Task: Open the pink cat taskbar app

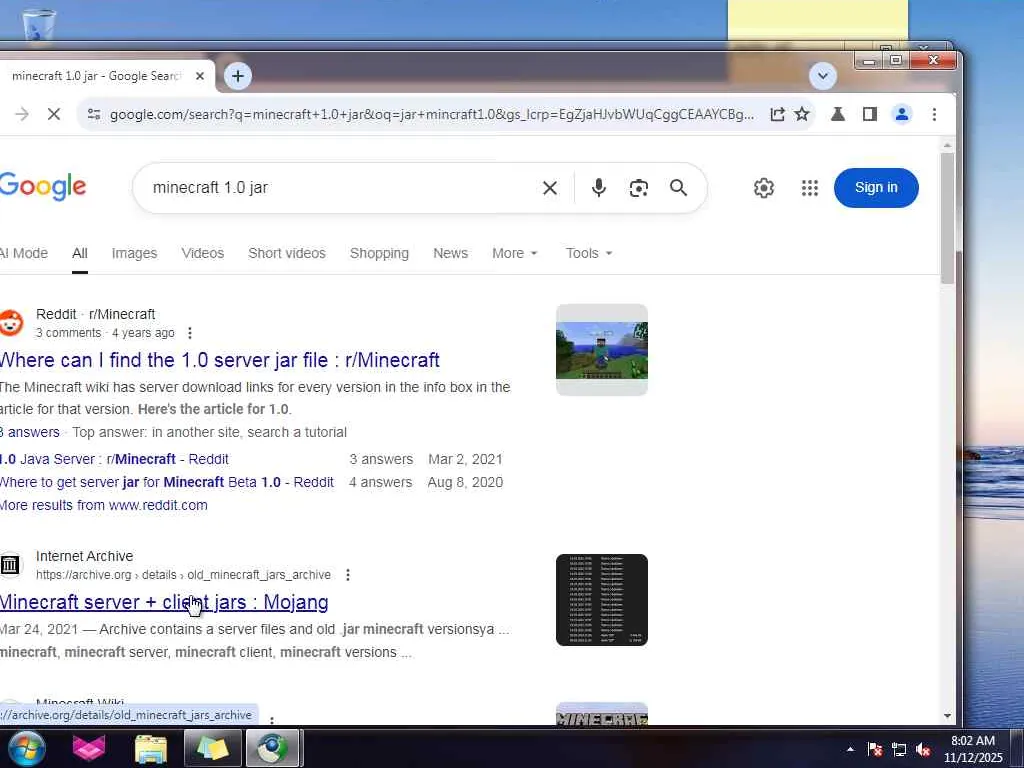Action: [x=89, y=748]
